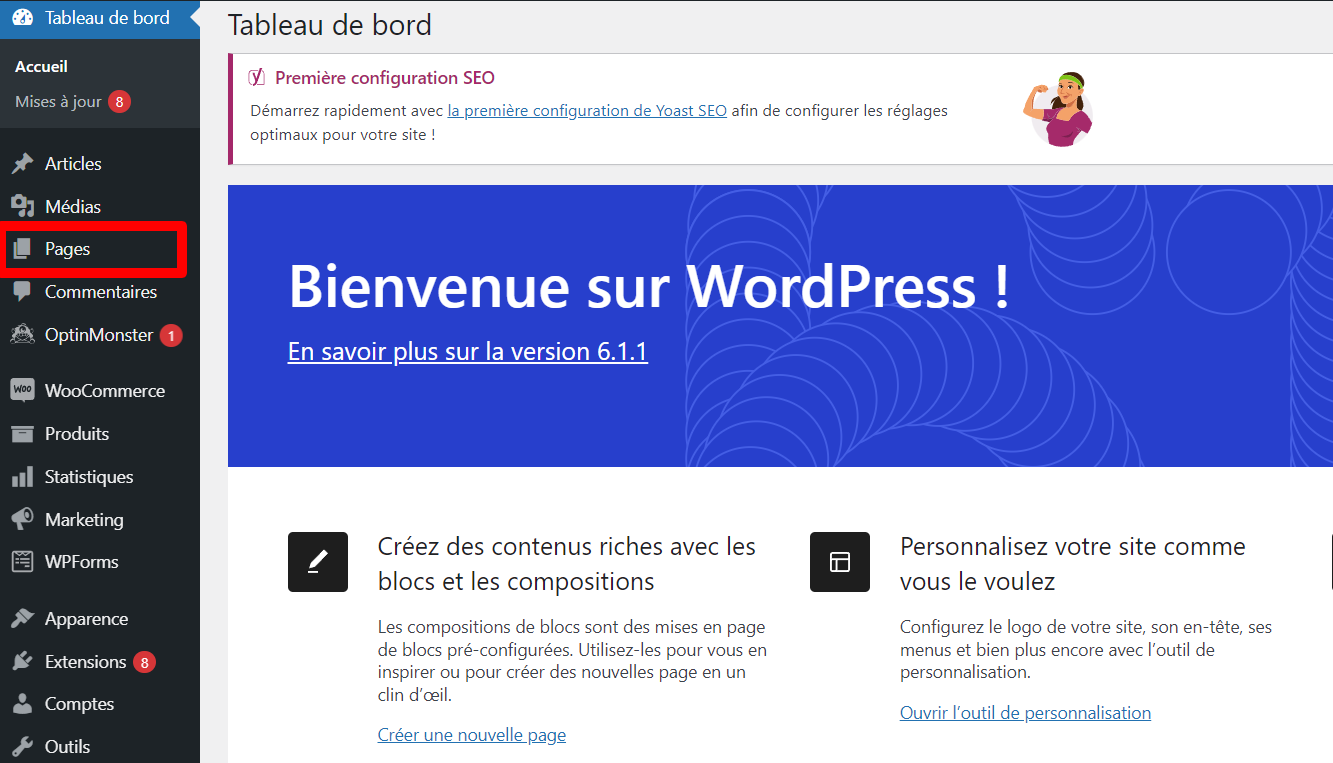Click 'En savoir plus sur la version 6.1.1'
Image resolution: width=1333 pixels, height=763 pixels.
coord(467,351)
